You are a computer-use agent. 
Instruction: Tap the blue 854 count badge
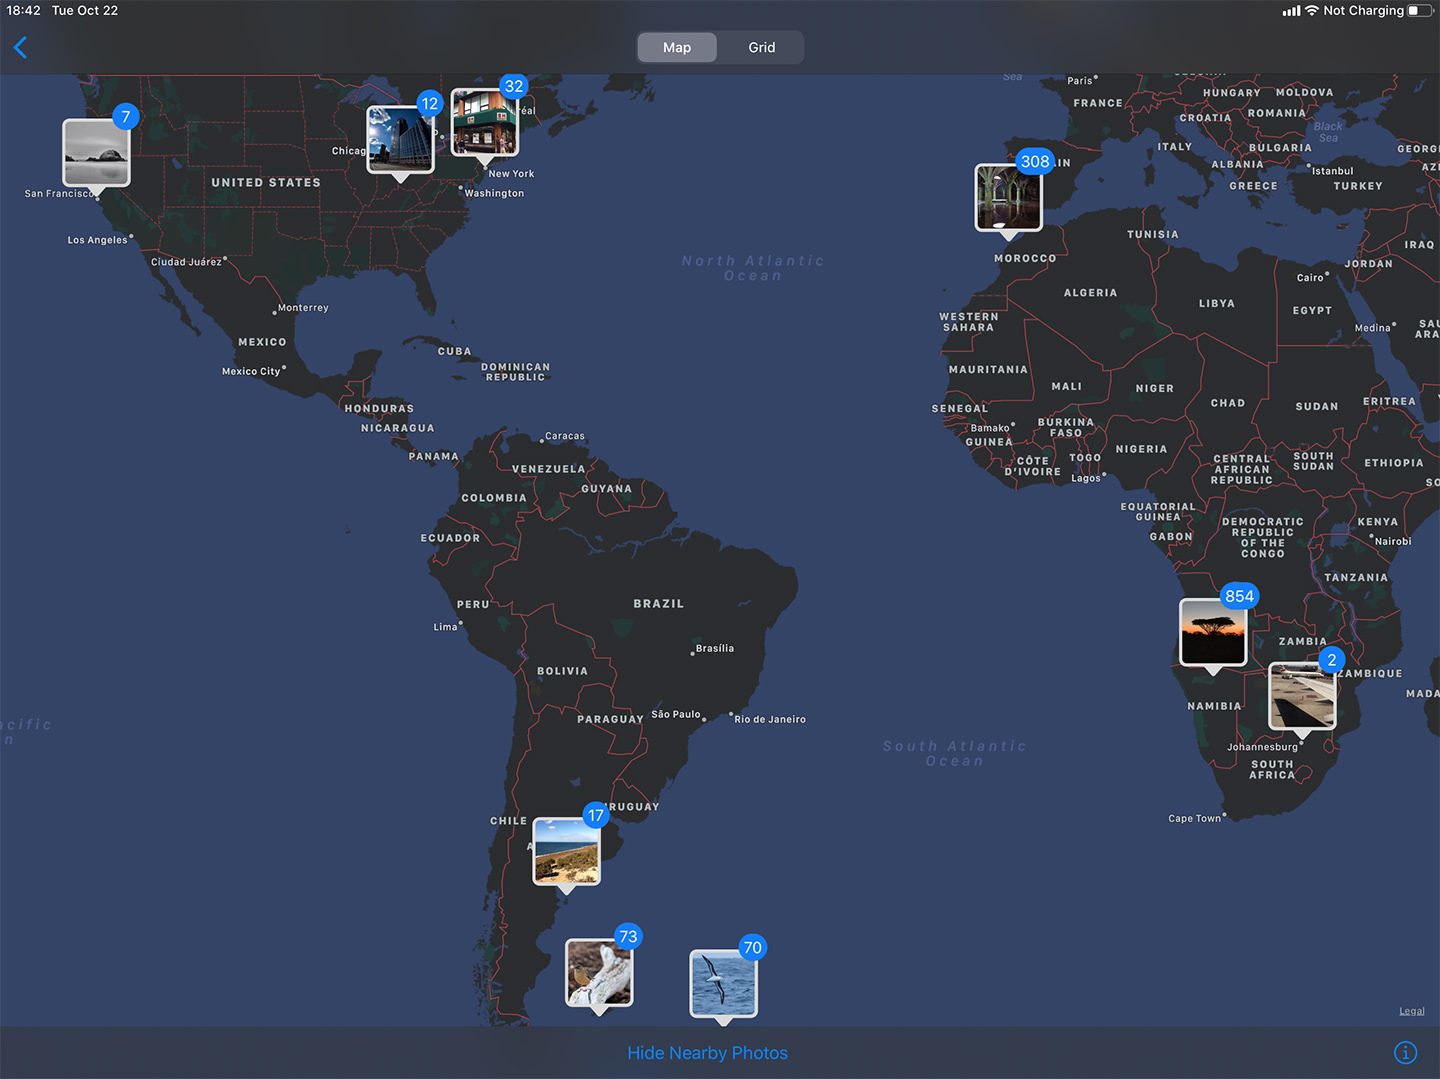1239,596
